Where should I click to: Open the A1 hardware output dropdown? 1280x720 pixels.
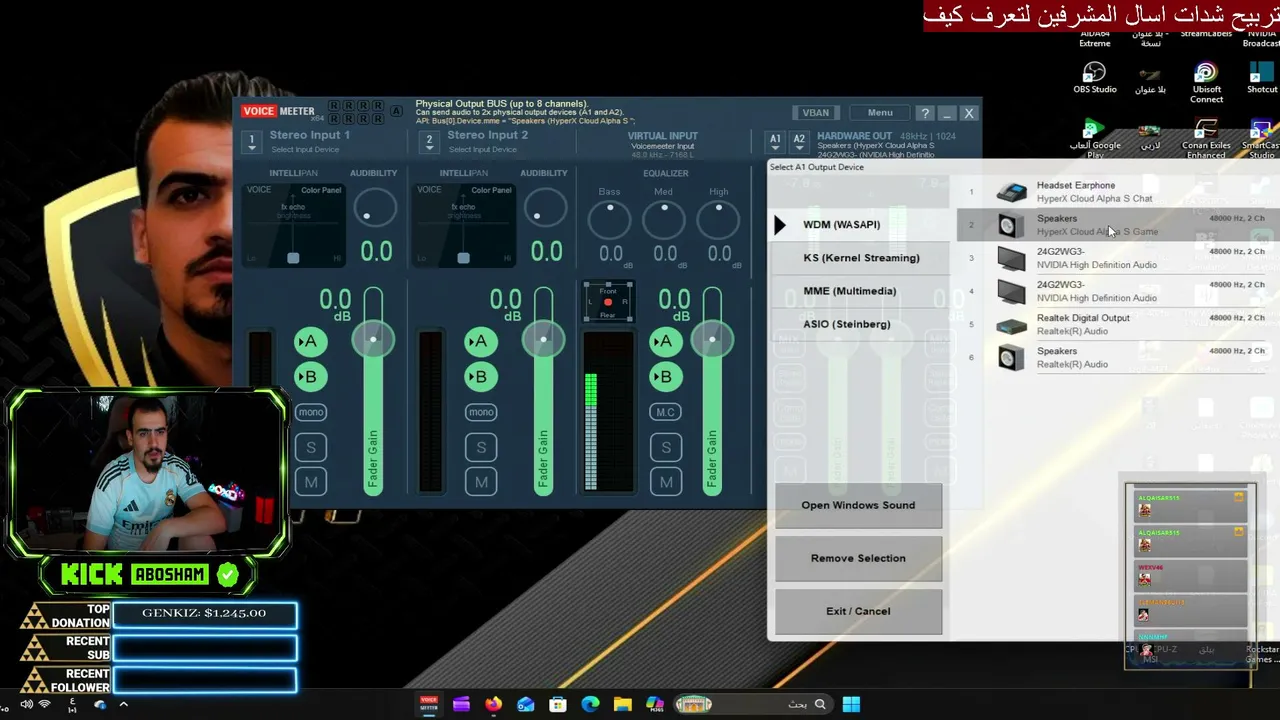775,142
